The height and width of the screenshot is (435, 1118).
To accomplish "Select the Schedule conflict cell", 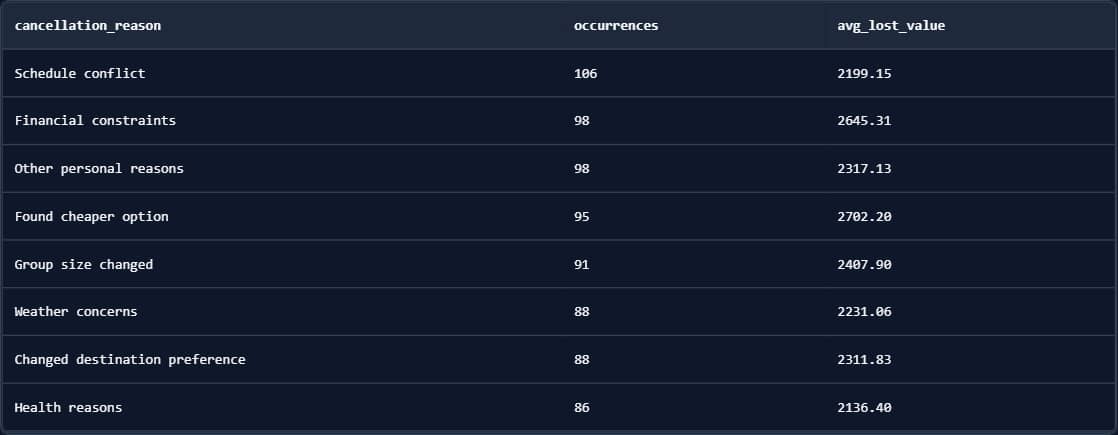I will click(80, 73).
